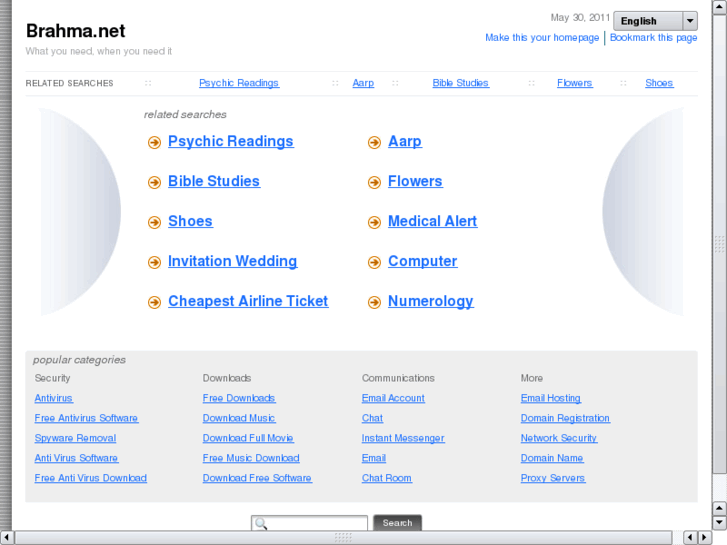The image size is (727, 545).
Task: Open the English language dropdown
Action: 648,21
